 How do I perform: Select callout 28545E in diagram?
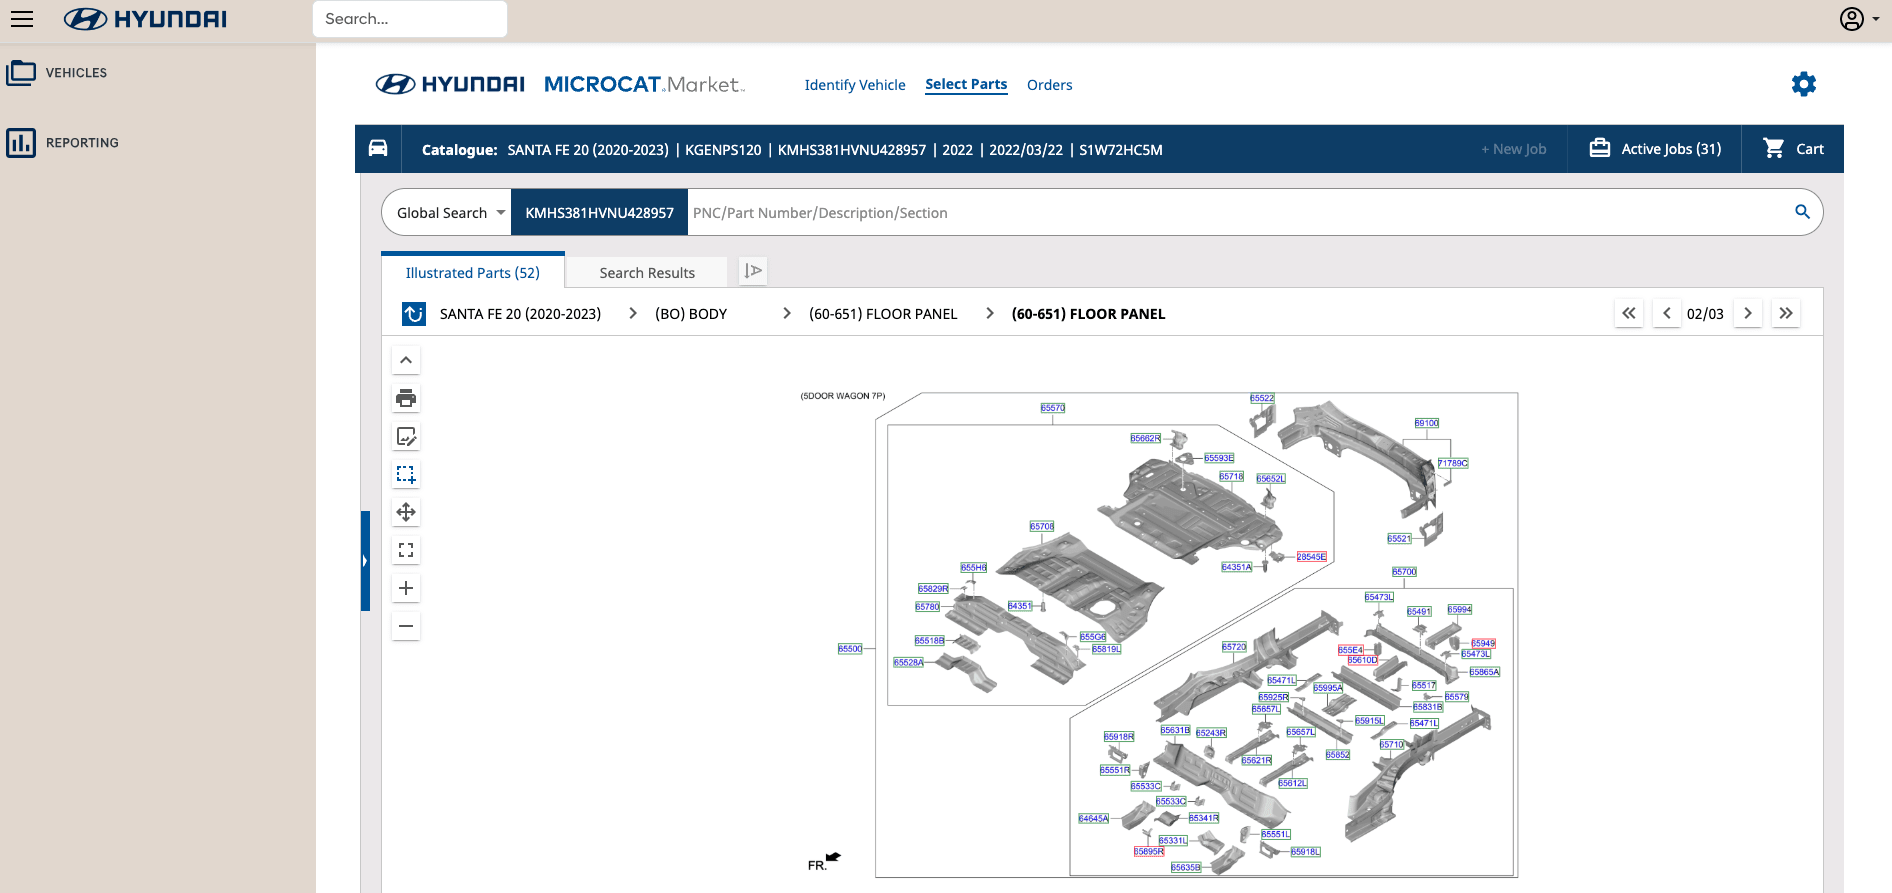pyautogui.click(x=1312, y=557)
